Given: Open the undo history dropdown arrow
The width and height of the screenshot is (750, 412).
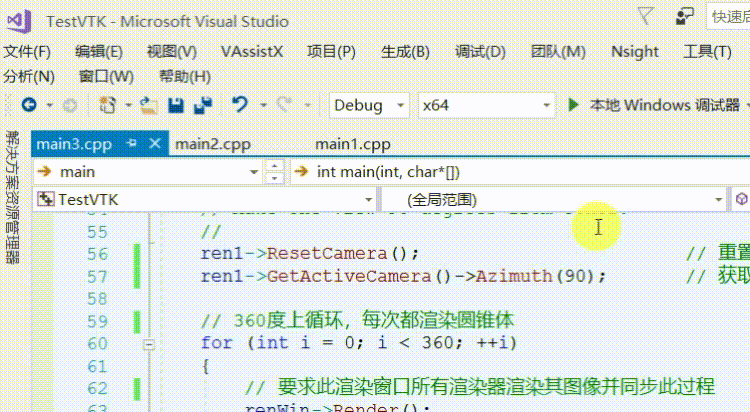Looking at the screenshot, I should pyautogui.click(x=263, y=105).
